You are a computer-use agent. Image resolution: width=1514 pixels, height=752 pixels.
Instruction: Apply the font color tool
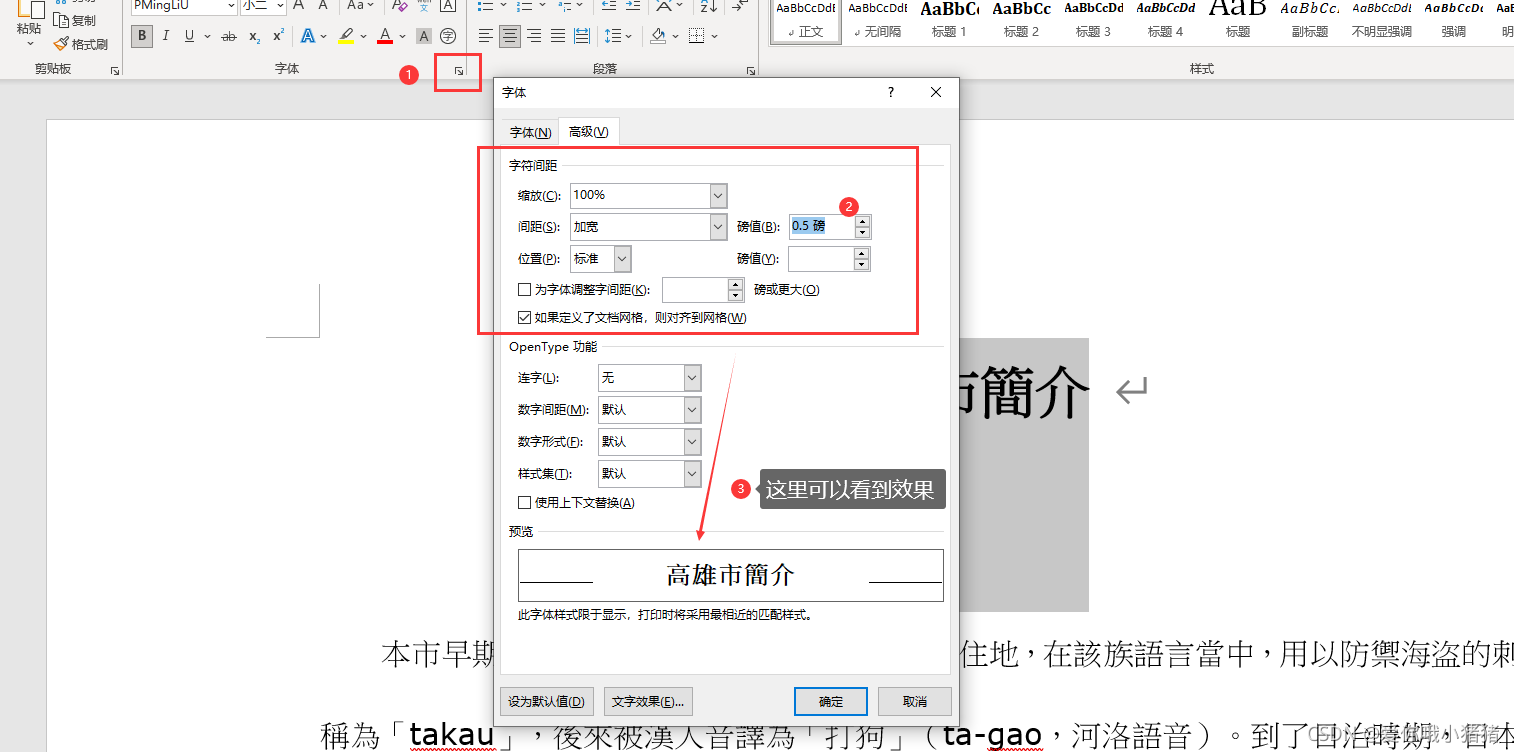pyautogui.click(x=385, y=36)
